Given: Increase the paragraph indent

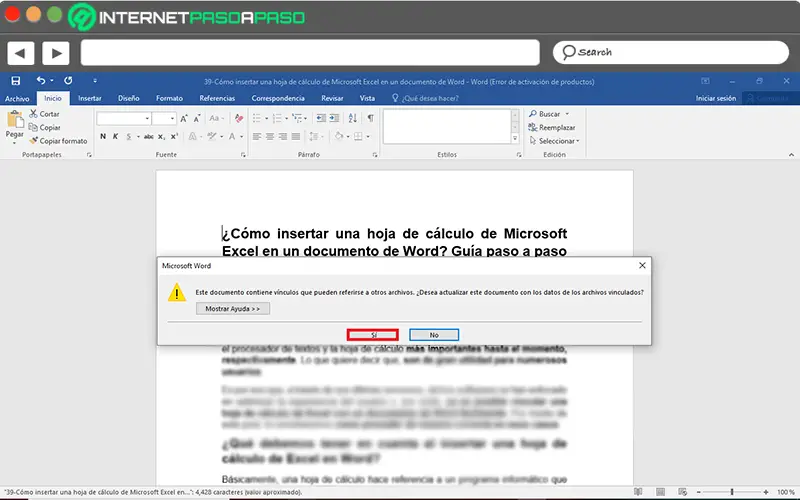Looking at the screenshot, I should [334, 118].
